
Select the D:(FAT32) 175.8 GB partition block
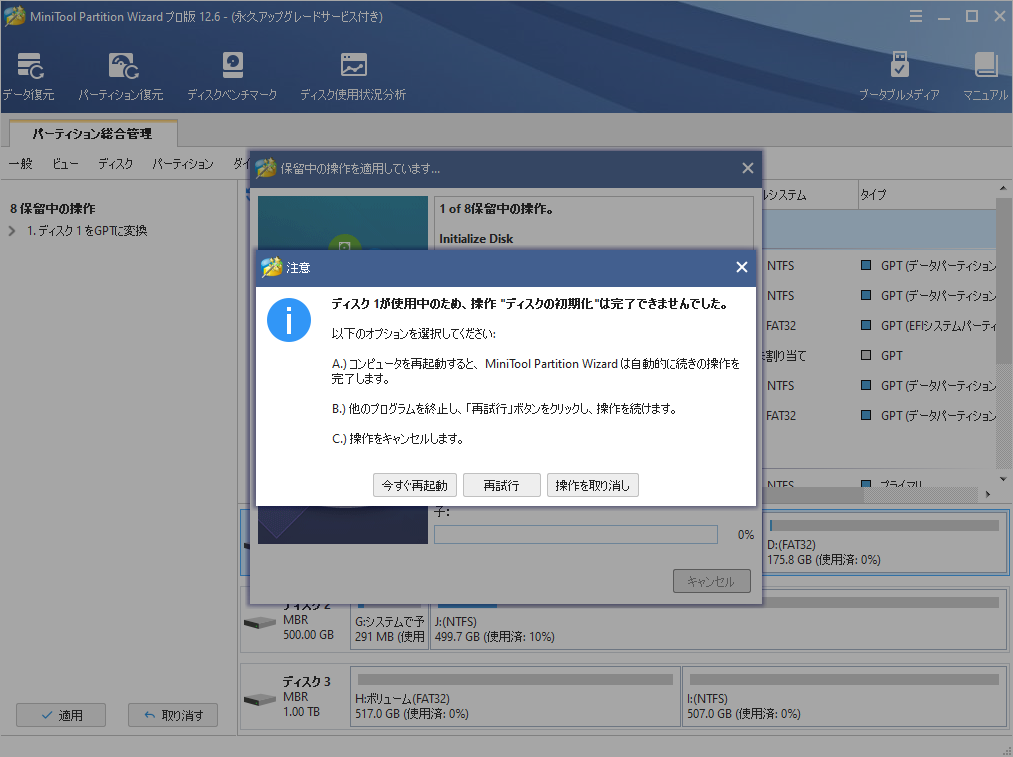click(885, 543)
